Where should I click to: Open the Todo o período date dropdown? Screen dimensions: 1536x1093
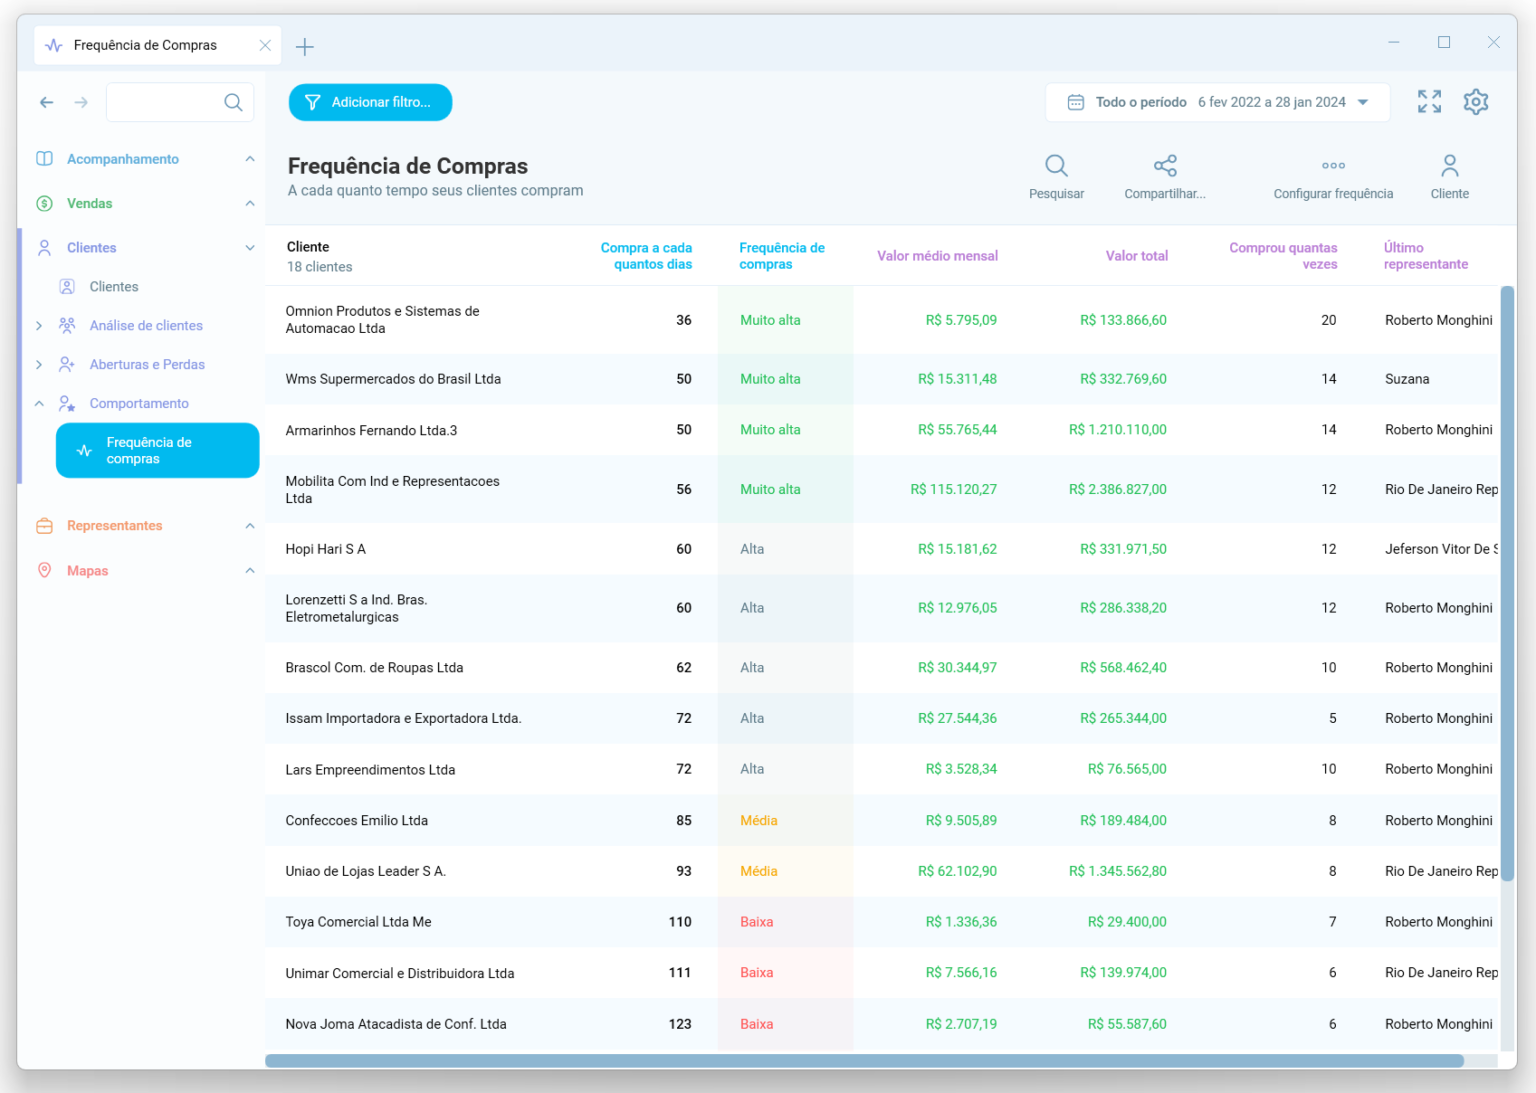point(1217,102)
